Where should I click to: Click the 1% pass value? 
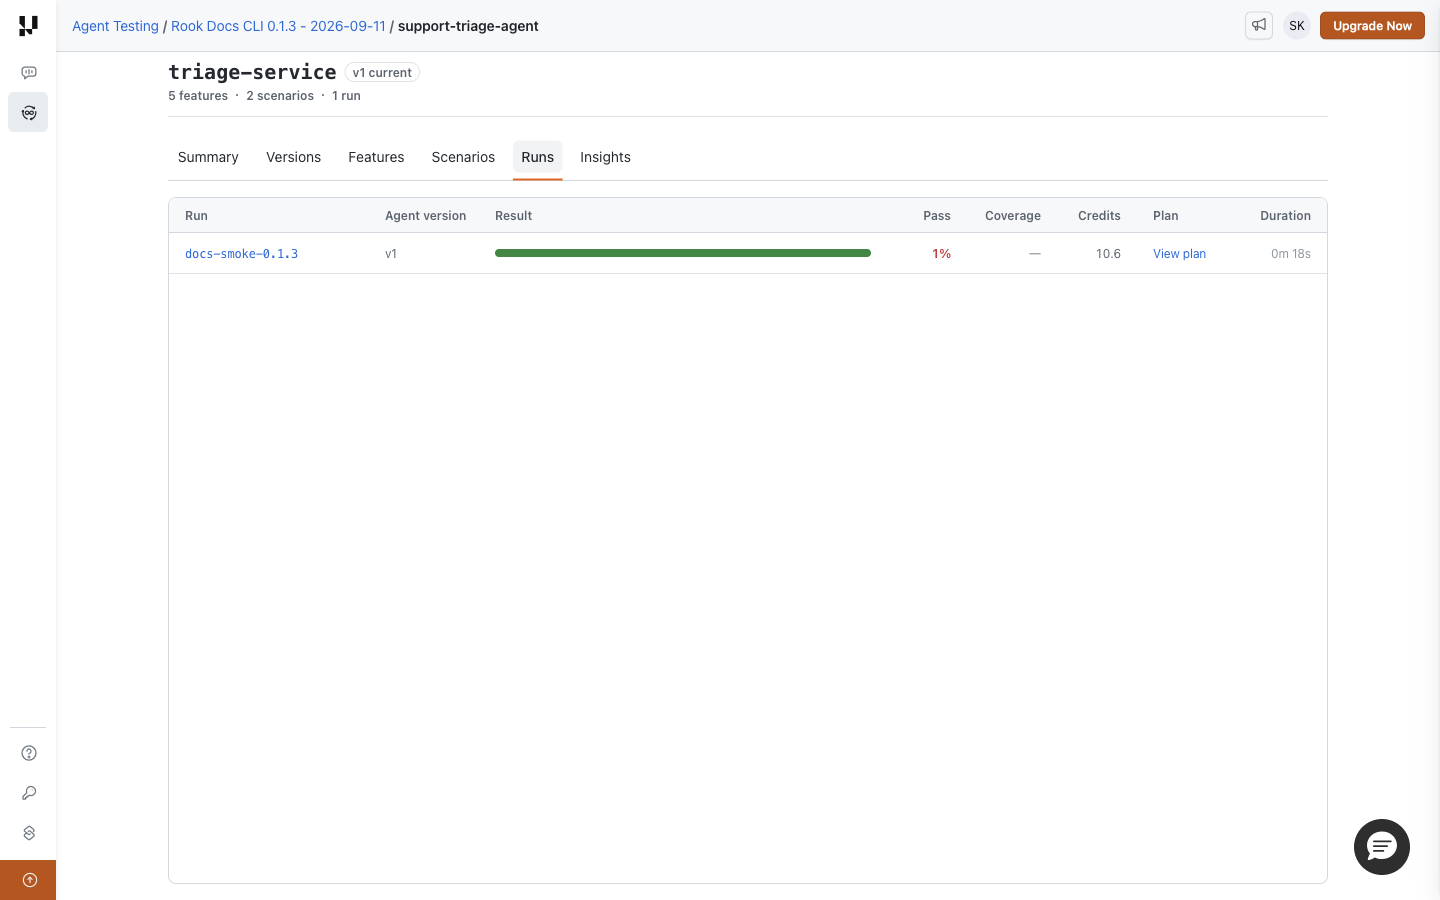click(x=941, y=254)
